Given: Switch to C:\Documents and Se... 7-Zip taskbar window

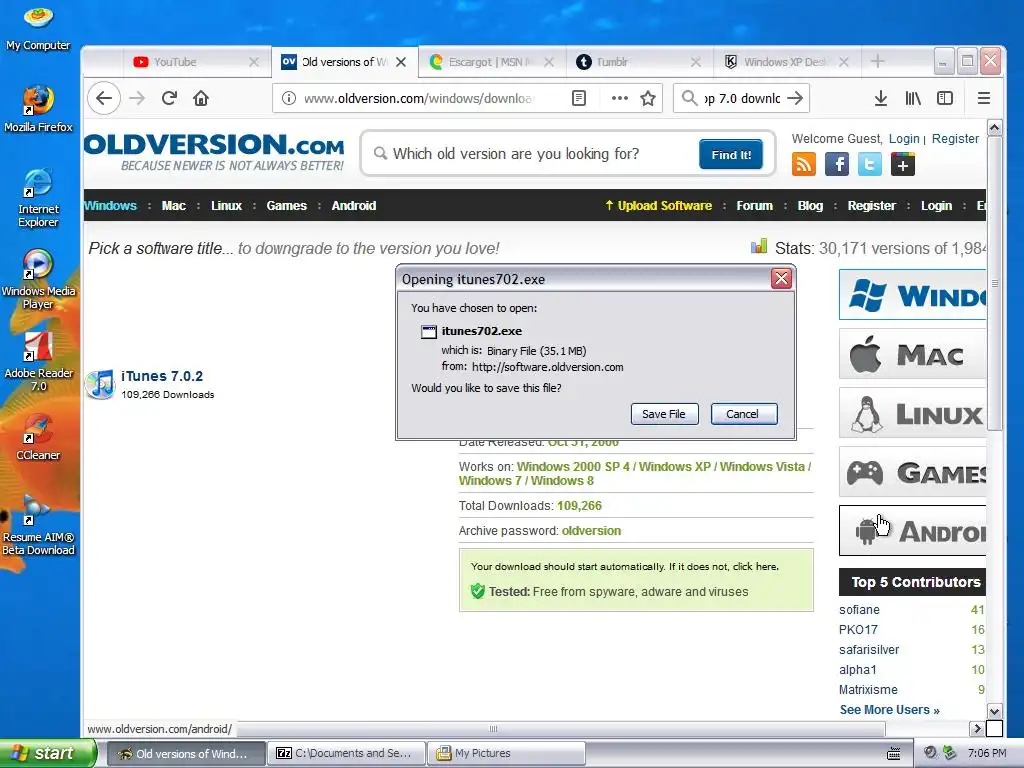Looking at the screenshot, I should coord(345,754).
